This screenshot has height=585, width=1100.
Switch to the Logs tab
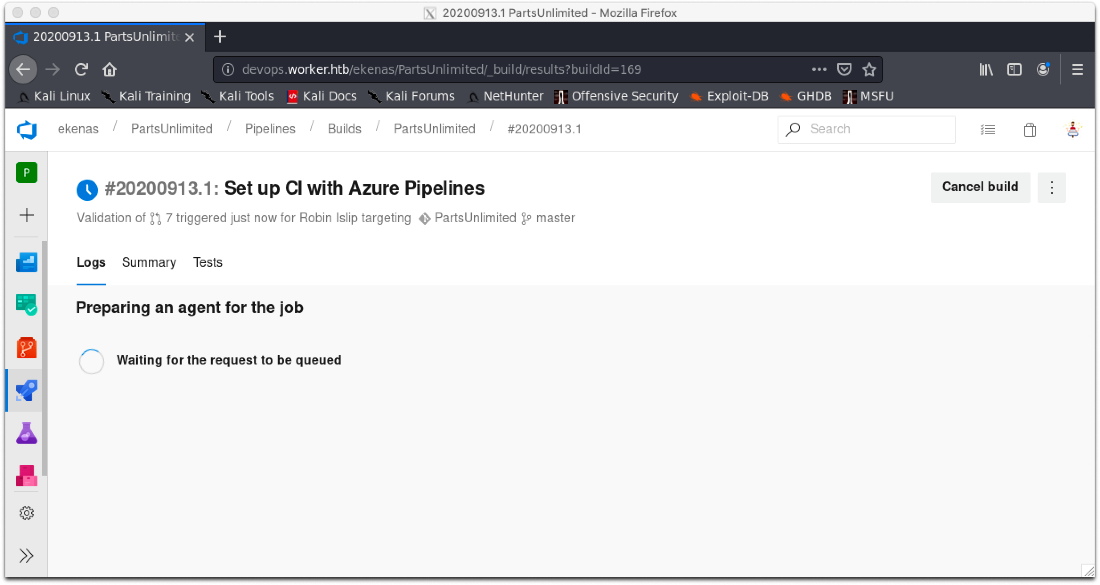pos(90,262)
